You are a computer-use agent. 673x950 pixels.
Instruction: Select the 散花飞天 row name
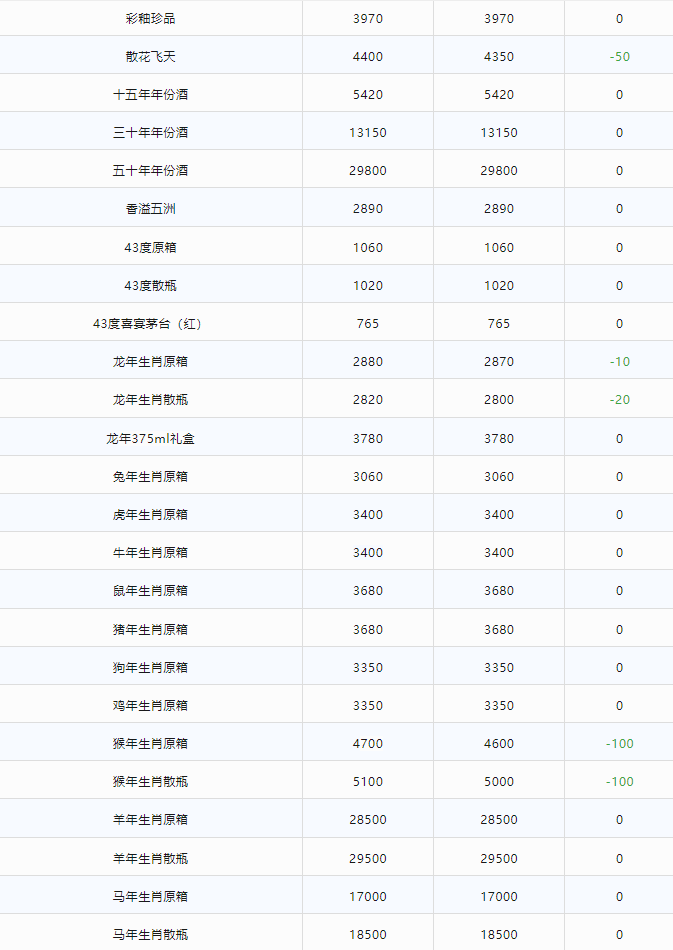pyautogui.click(x=150, y=57)
